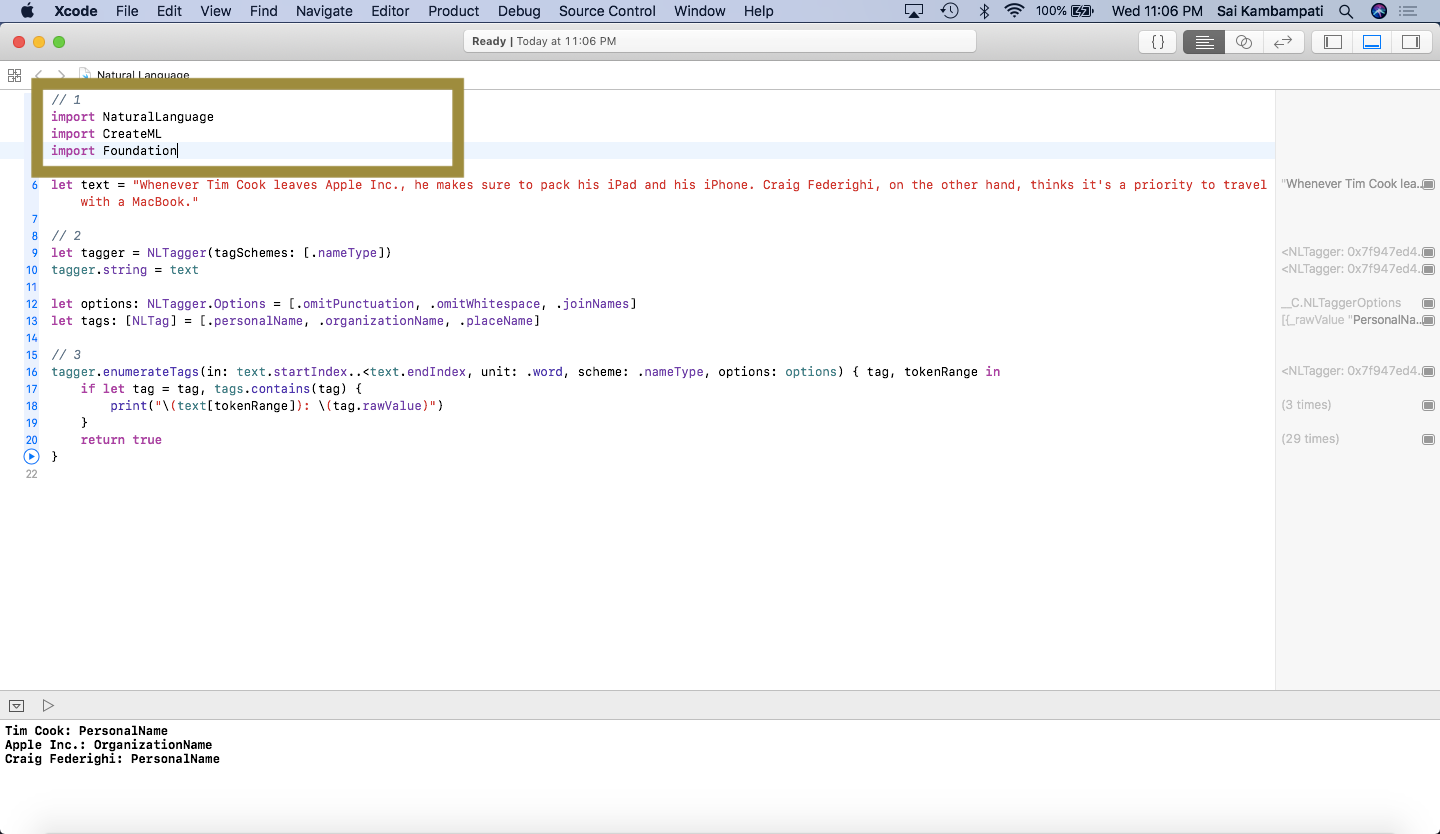Click the "Ready" activity status bar

[x=719, y=41]
